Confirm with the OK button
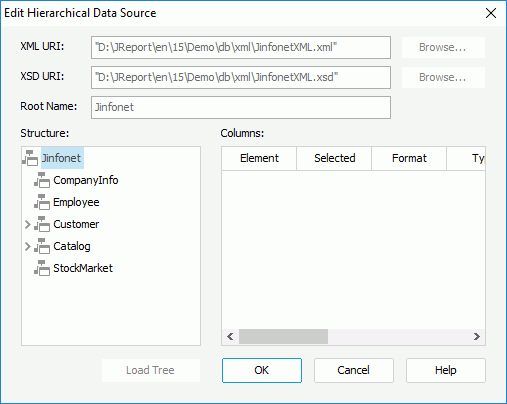Viewport: 507px width, 404px height. click(262, 370)
